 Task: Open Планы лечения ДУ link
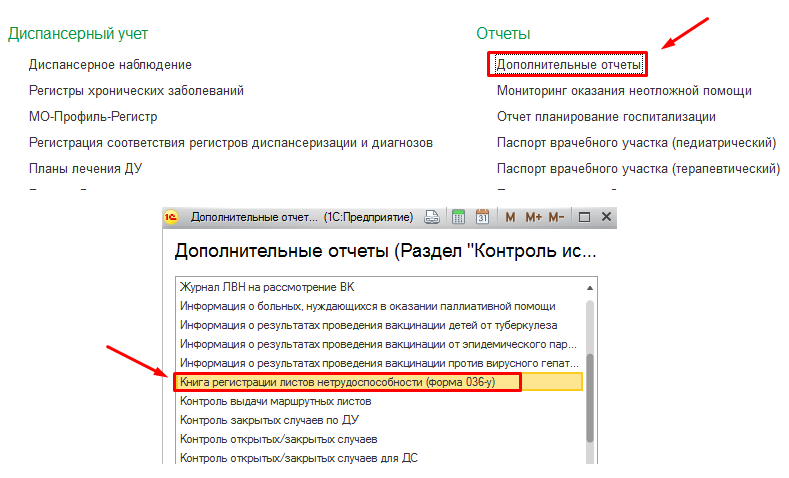[85, 169]
